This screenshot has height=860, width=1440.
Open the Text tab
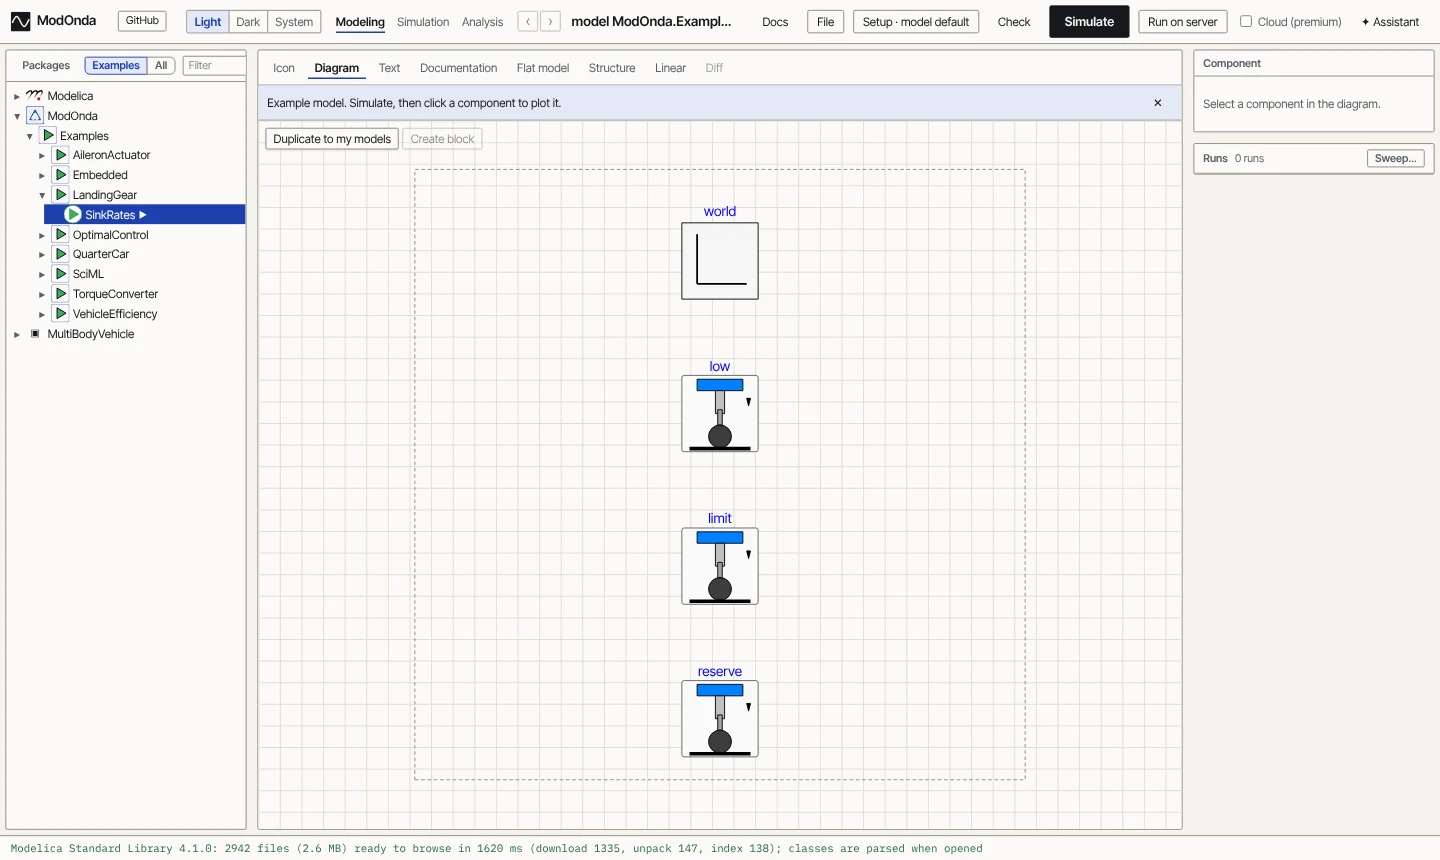click(x=389, y=68)
